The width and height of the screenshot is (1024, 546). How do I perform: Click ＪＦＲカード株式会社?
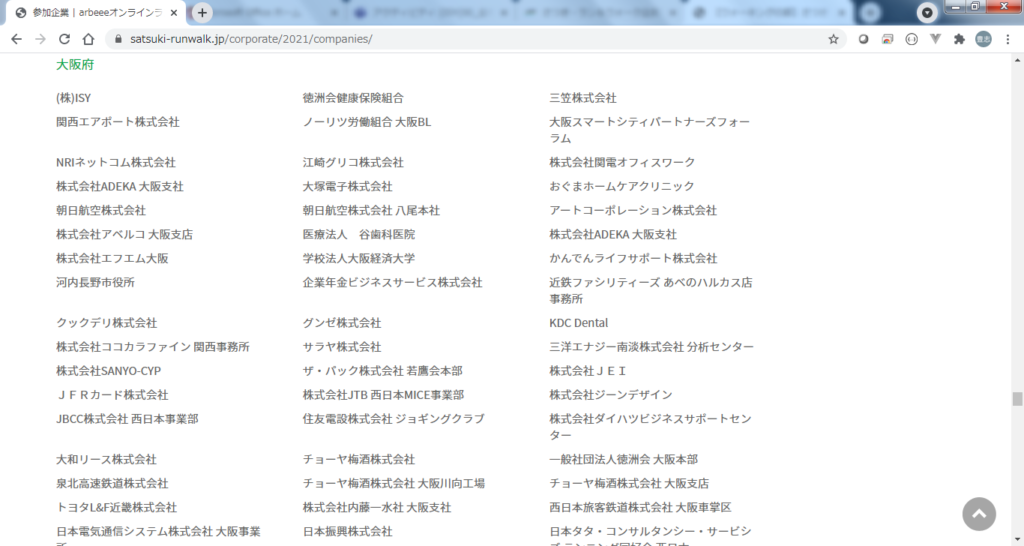[x=112, y=395]
